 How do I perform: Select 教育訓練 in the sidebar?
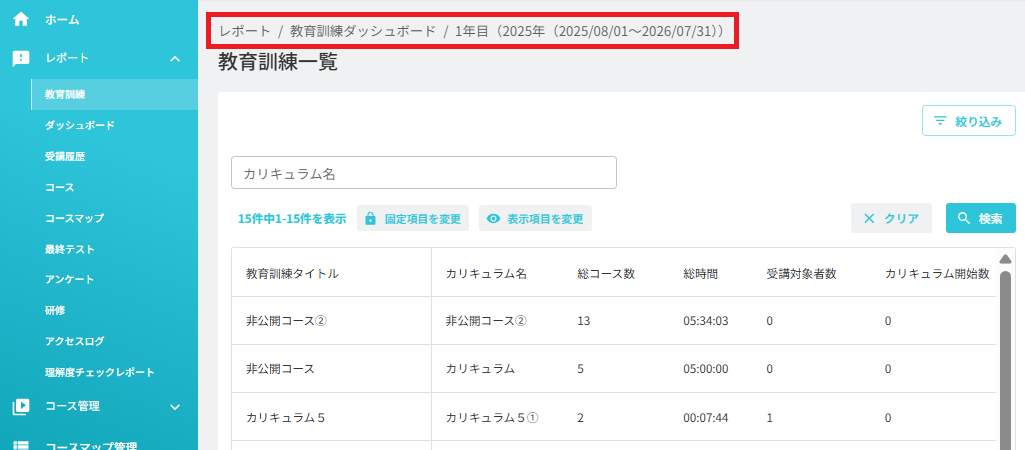pyautogui.click(x=114, y=94)
